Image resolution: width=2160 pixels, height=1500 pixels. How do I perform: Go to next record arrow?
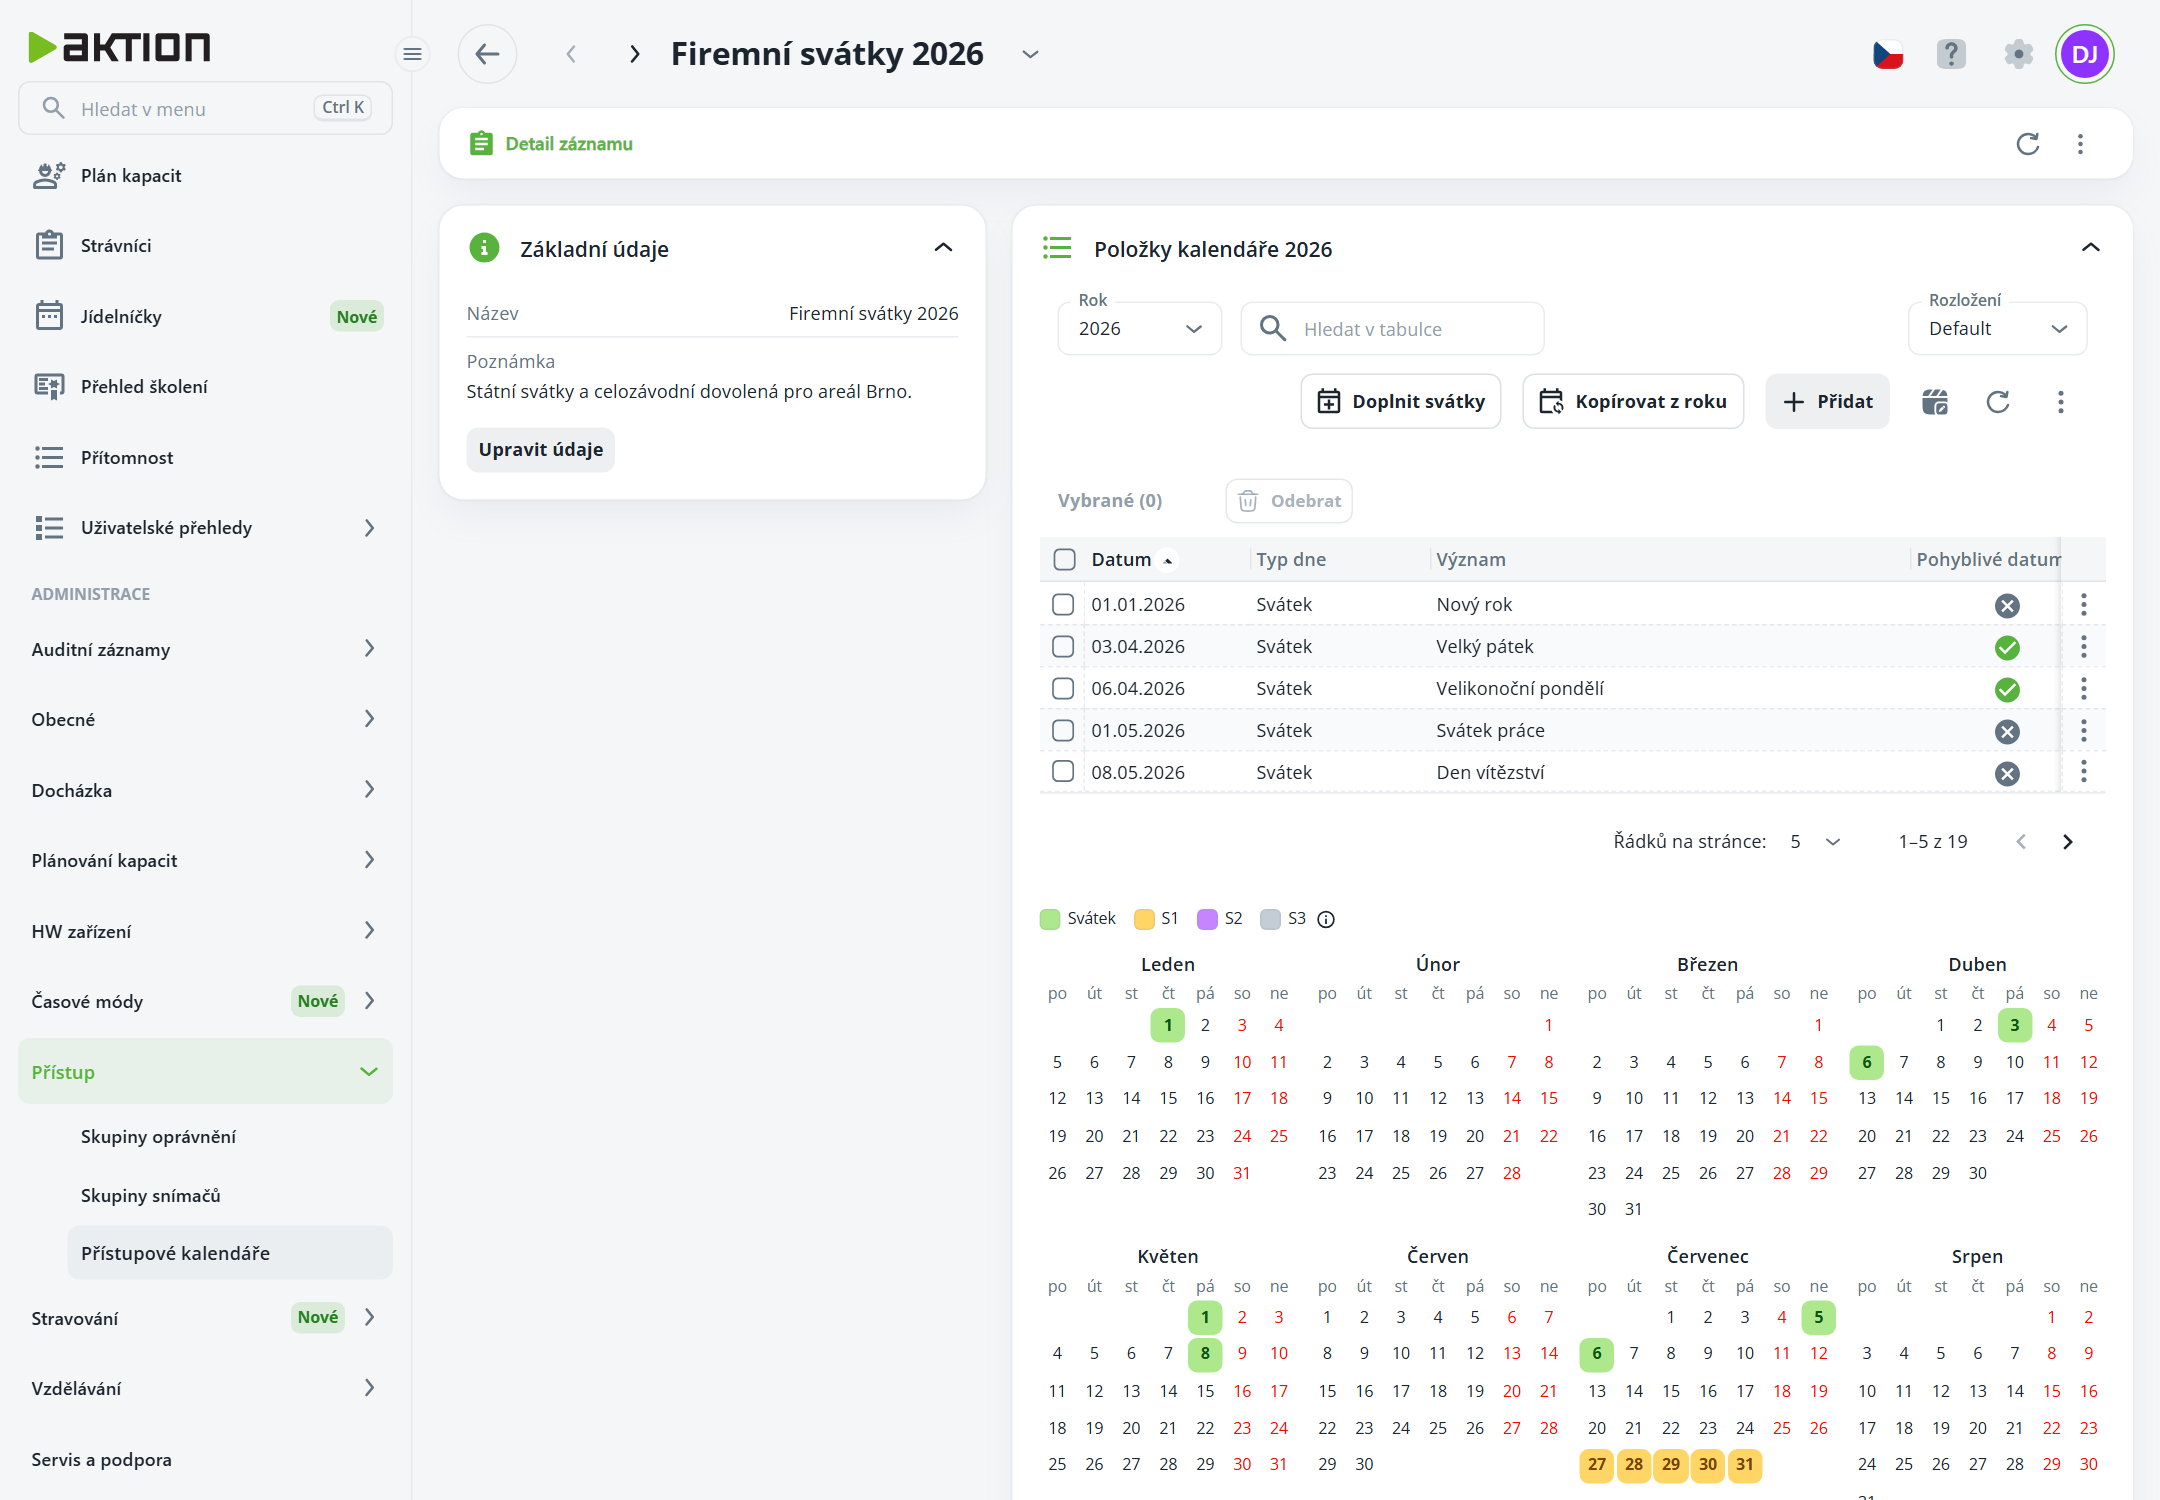(x=634, y=54)
